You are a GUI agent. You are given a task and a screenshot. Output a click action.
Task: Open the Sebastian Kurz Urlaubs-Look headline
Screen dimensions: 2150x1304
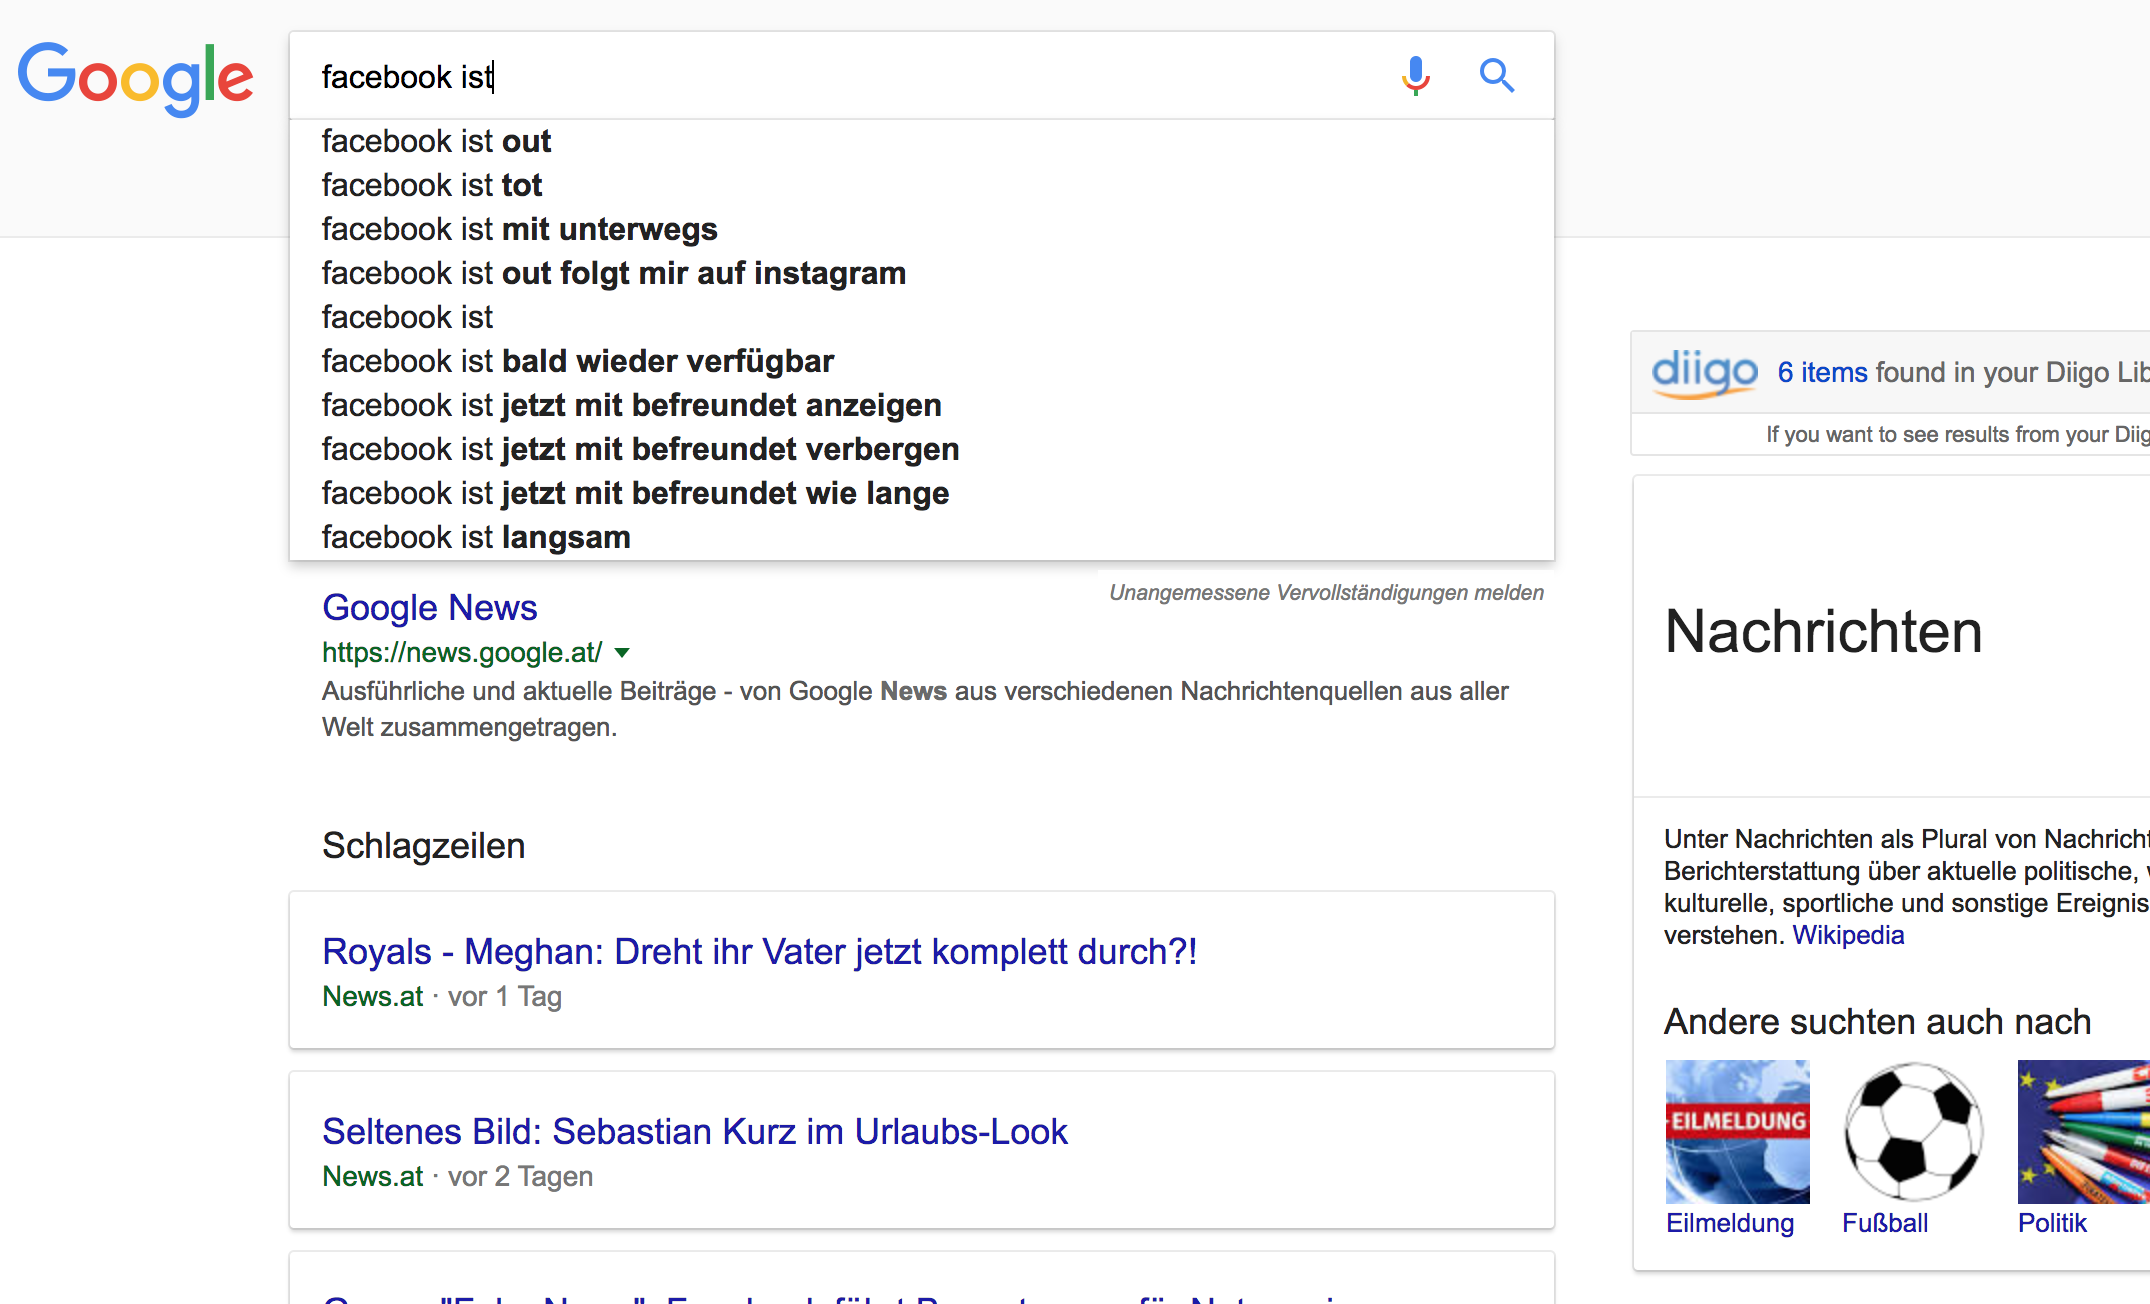click(695, 1131)
